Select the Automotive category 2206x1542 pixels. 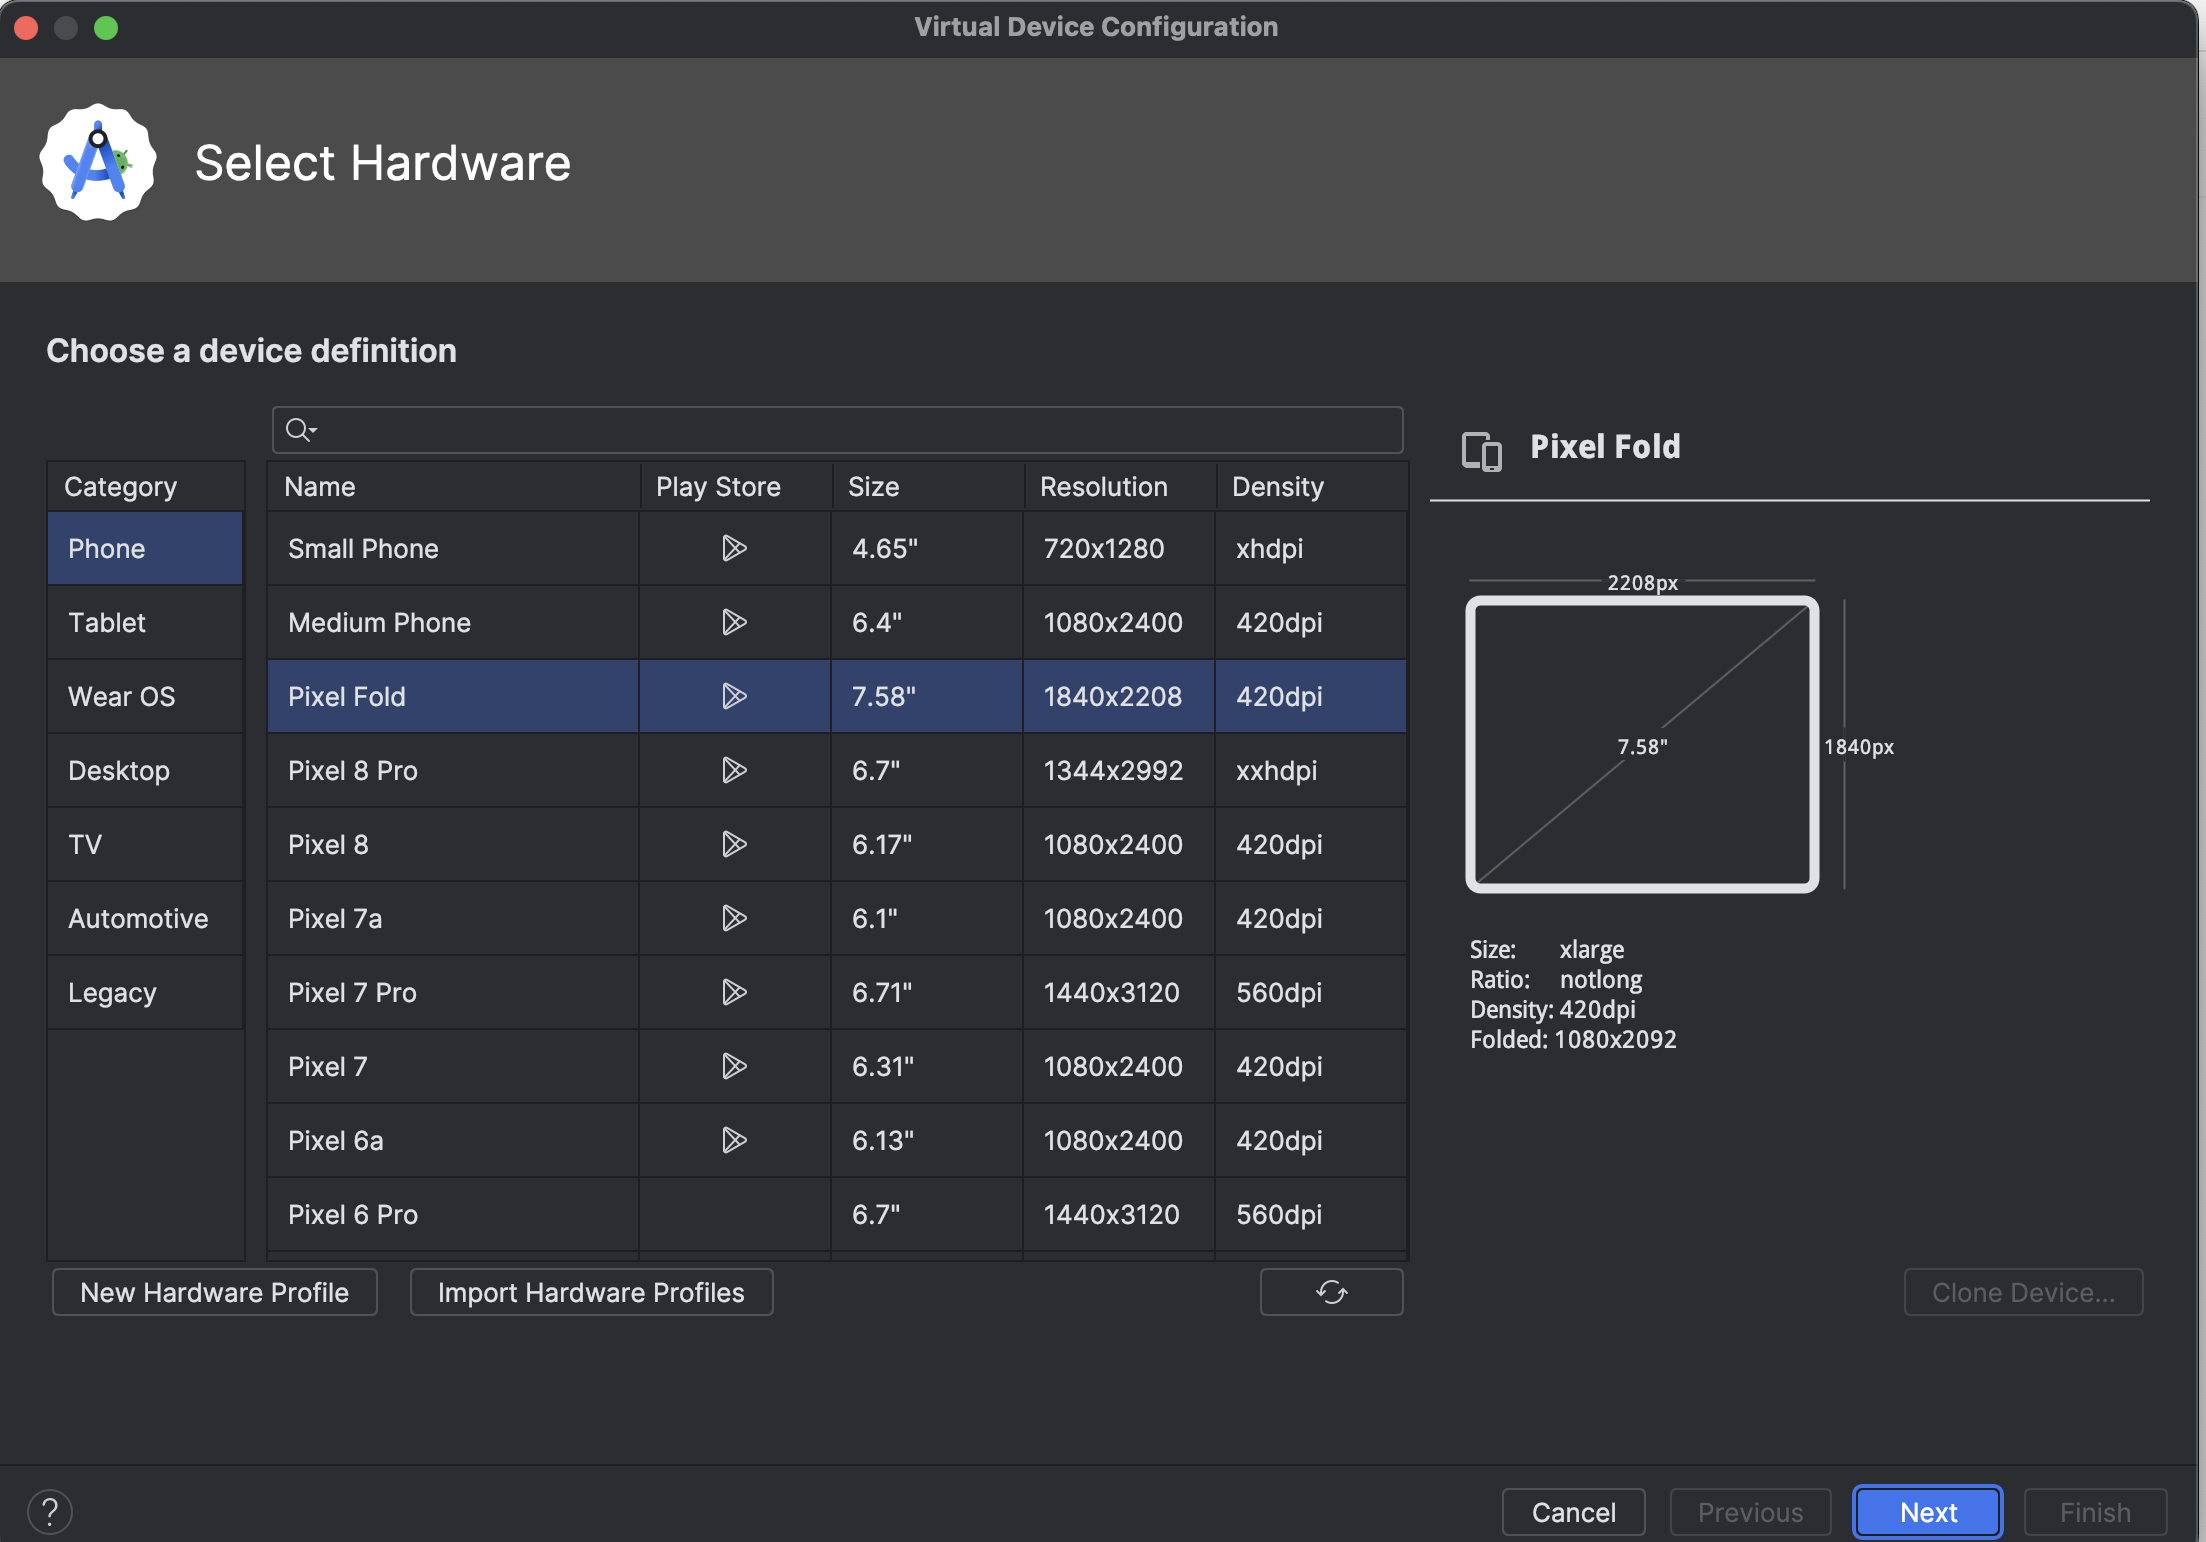coord(145,918)
